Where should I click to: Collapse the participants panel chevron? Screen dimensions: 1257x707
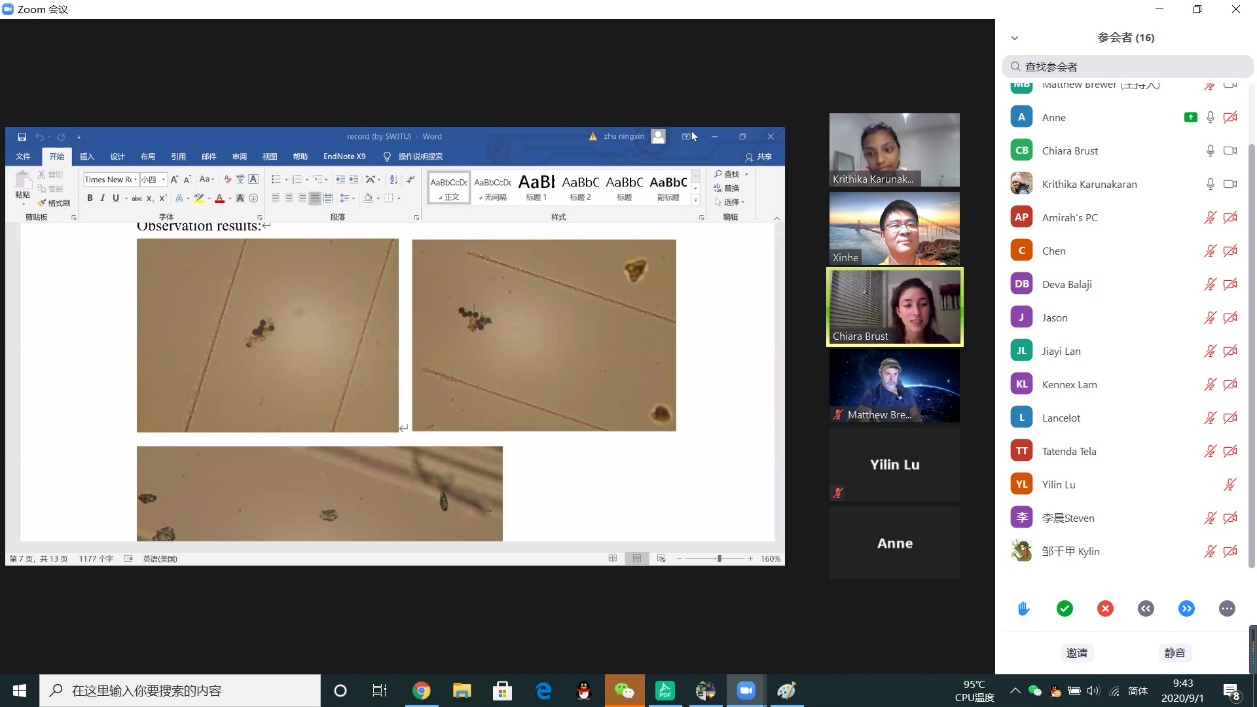(x=1014, y=38)
